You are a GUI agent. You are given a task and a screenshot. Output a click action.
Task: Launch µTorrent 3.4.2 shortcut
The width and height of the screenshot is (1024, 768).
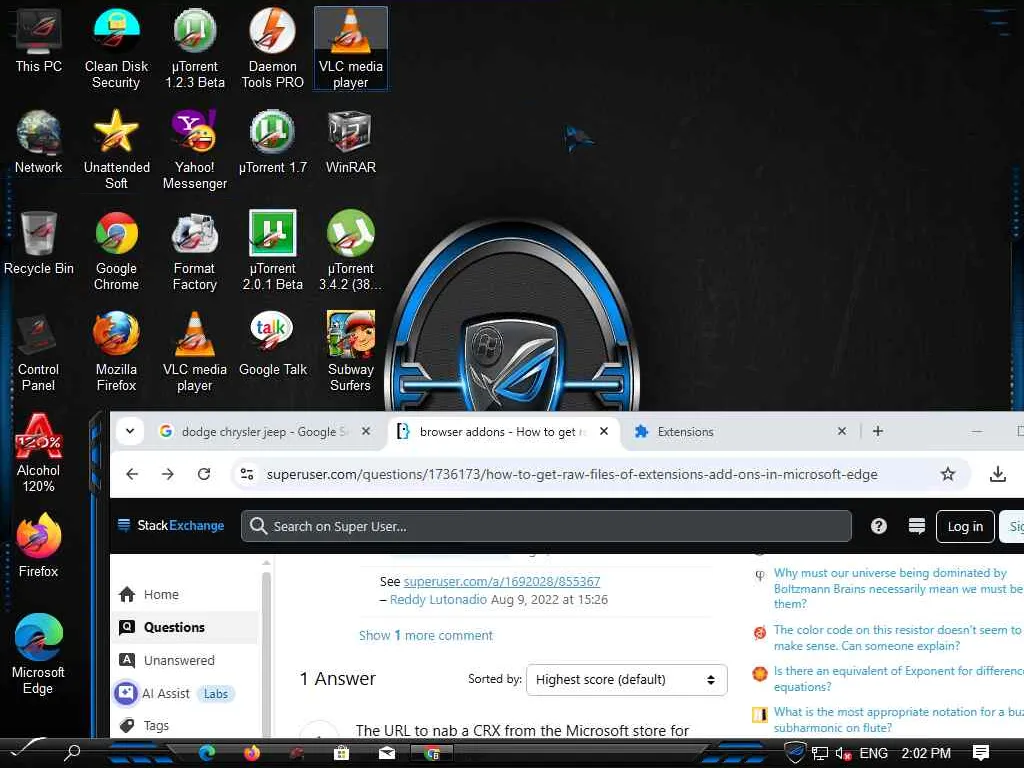coord(351,251)
